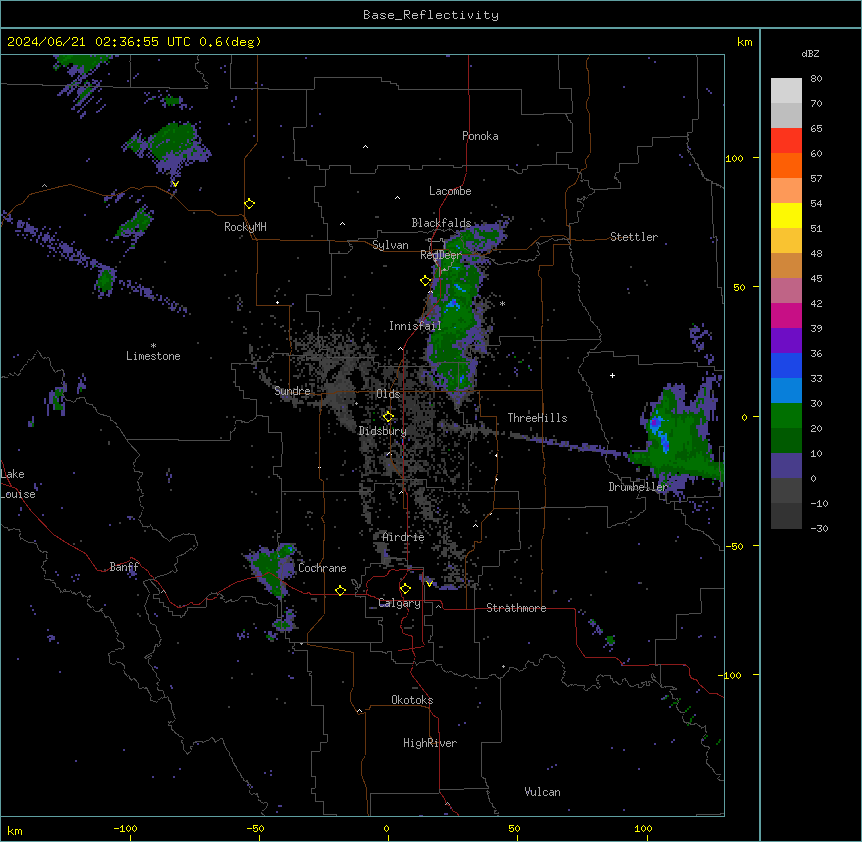The image size is (862, 842).
Task: Click the light gray 70-65 dBZ swatch
Action: (x=786, y=115)
